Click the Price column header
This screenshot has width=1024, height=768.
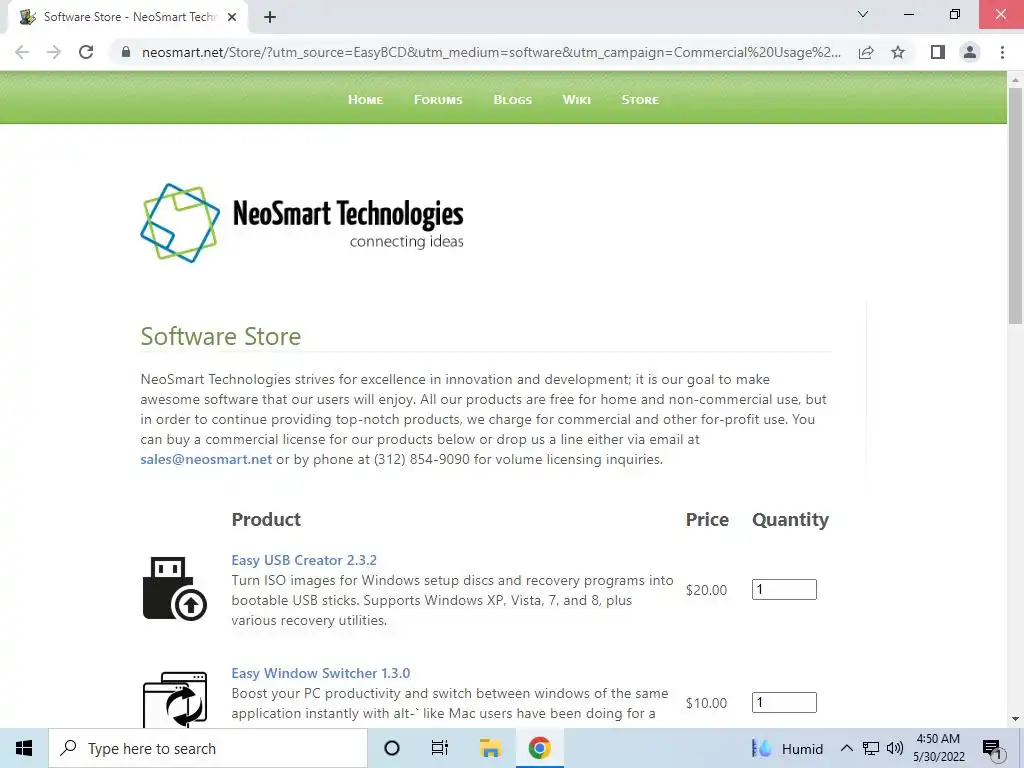707,519
